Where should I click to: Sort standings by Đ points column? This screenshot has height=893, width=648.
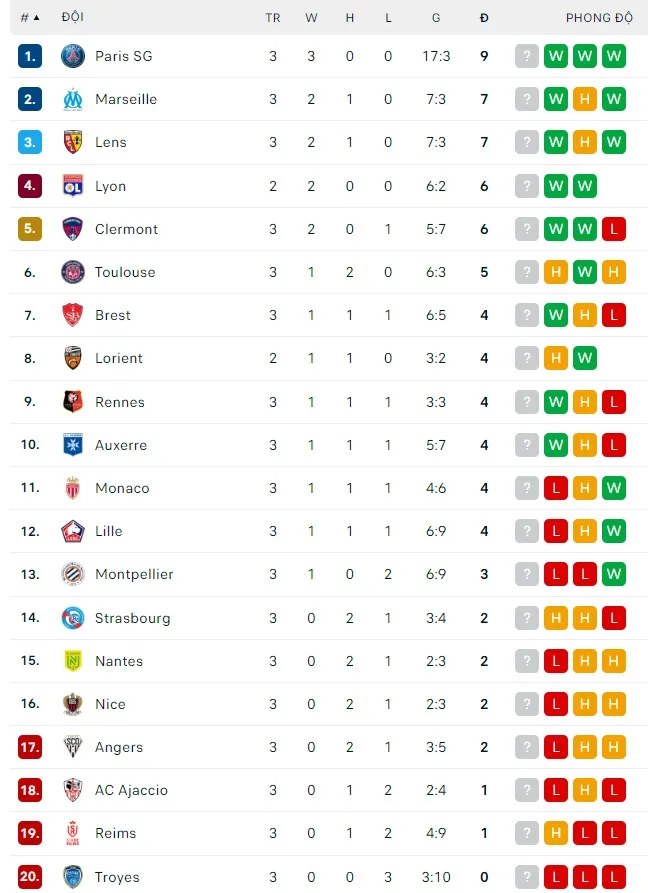pyautogui.click(x=484, y=18)
